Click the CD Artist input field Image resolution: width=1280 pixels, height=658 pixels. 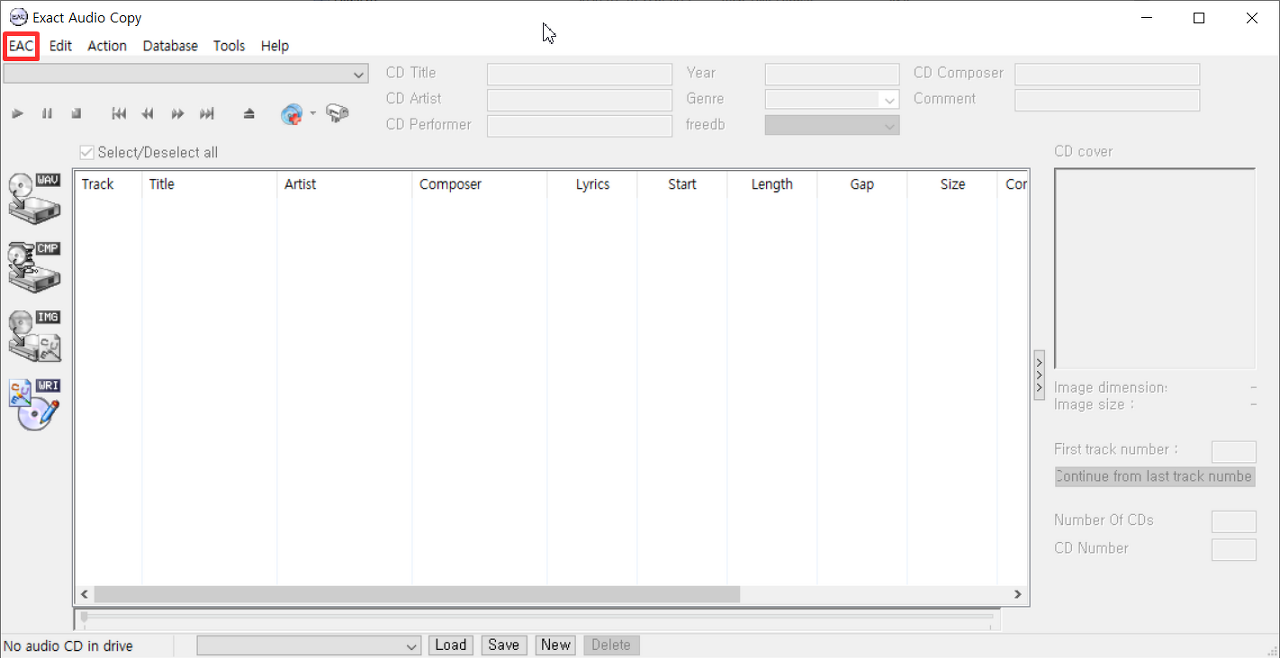580,100
